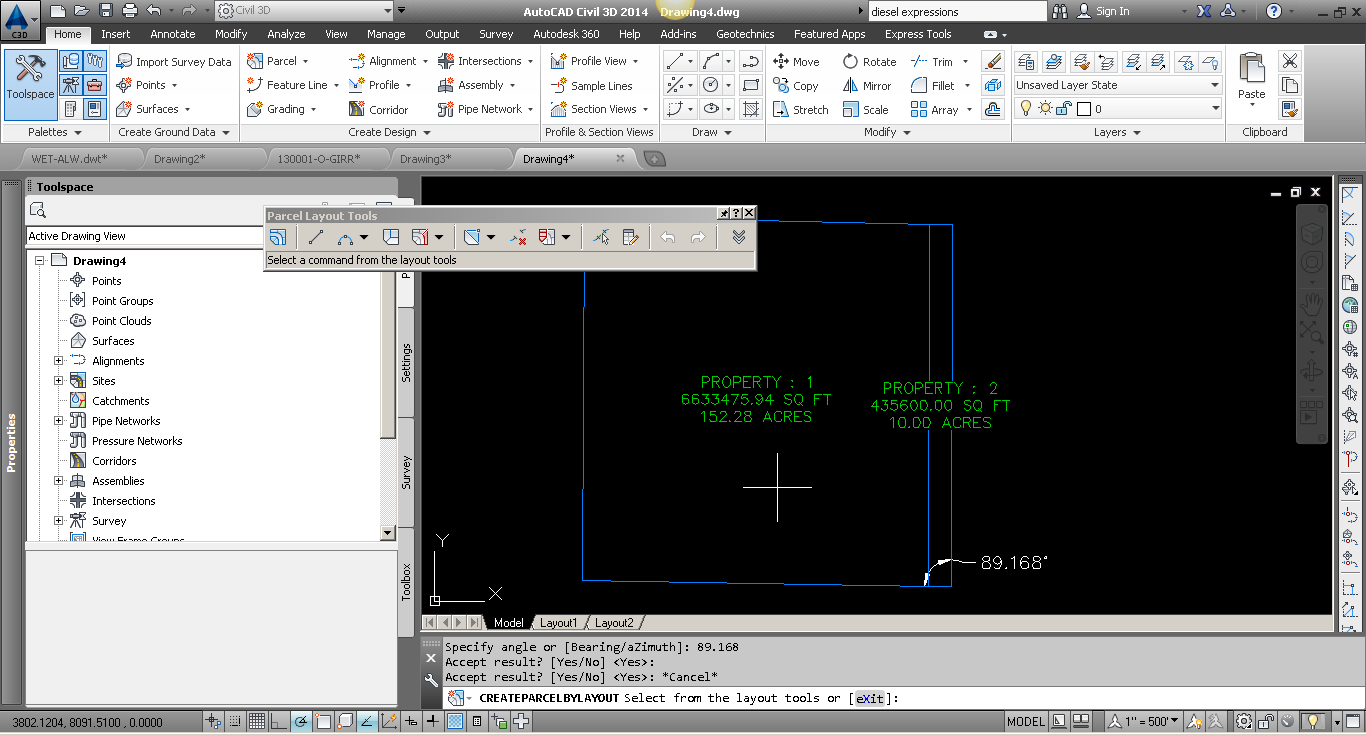Open slide line create tool dropdown arrow
The height and width of the screenshot is (736, 1366).
(438, 237)
